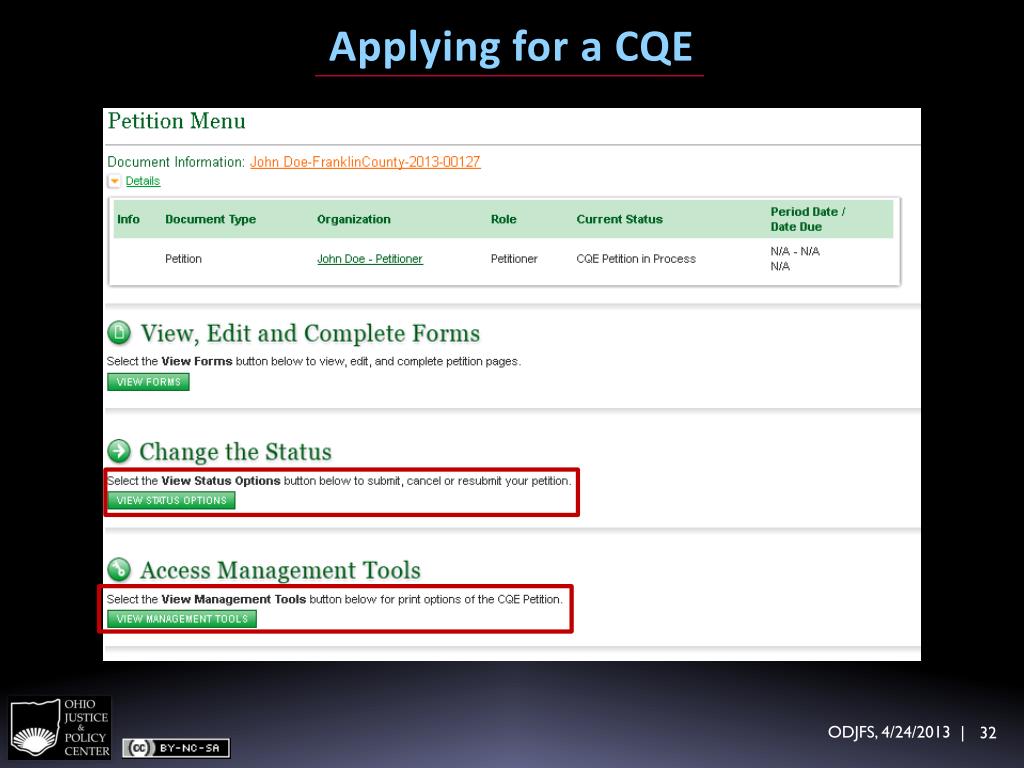Click the Petition Menu heading

point(176,121)
